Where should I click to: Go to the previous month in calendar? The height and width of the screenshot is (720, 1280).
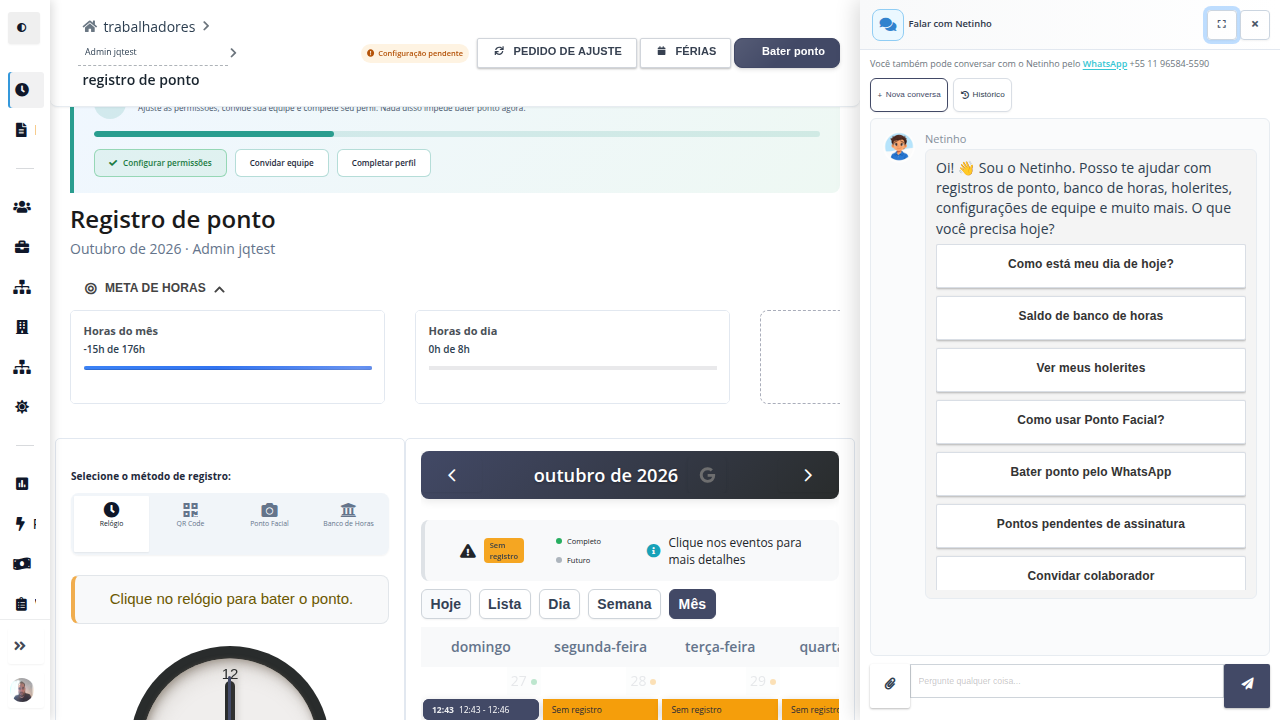coord(452,475)
